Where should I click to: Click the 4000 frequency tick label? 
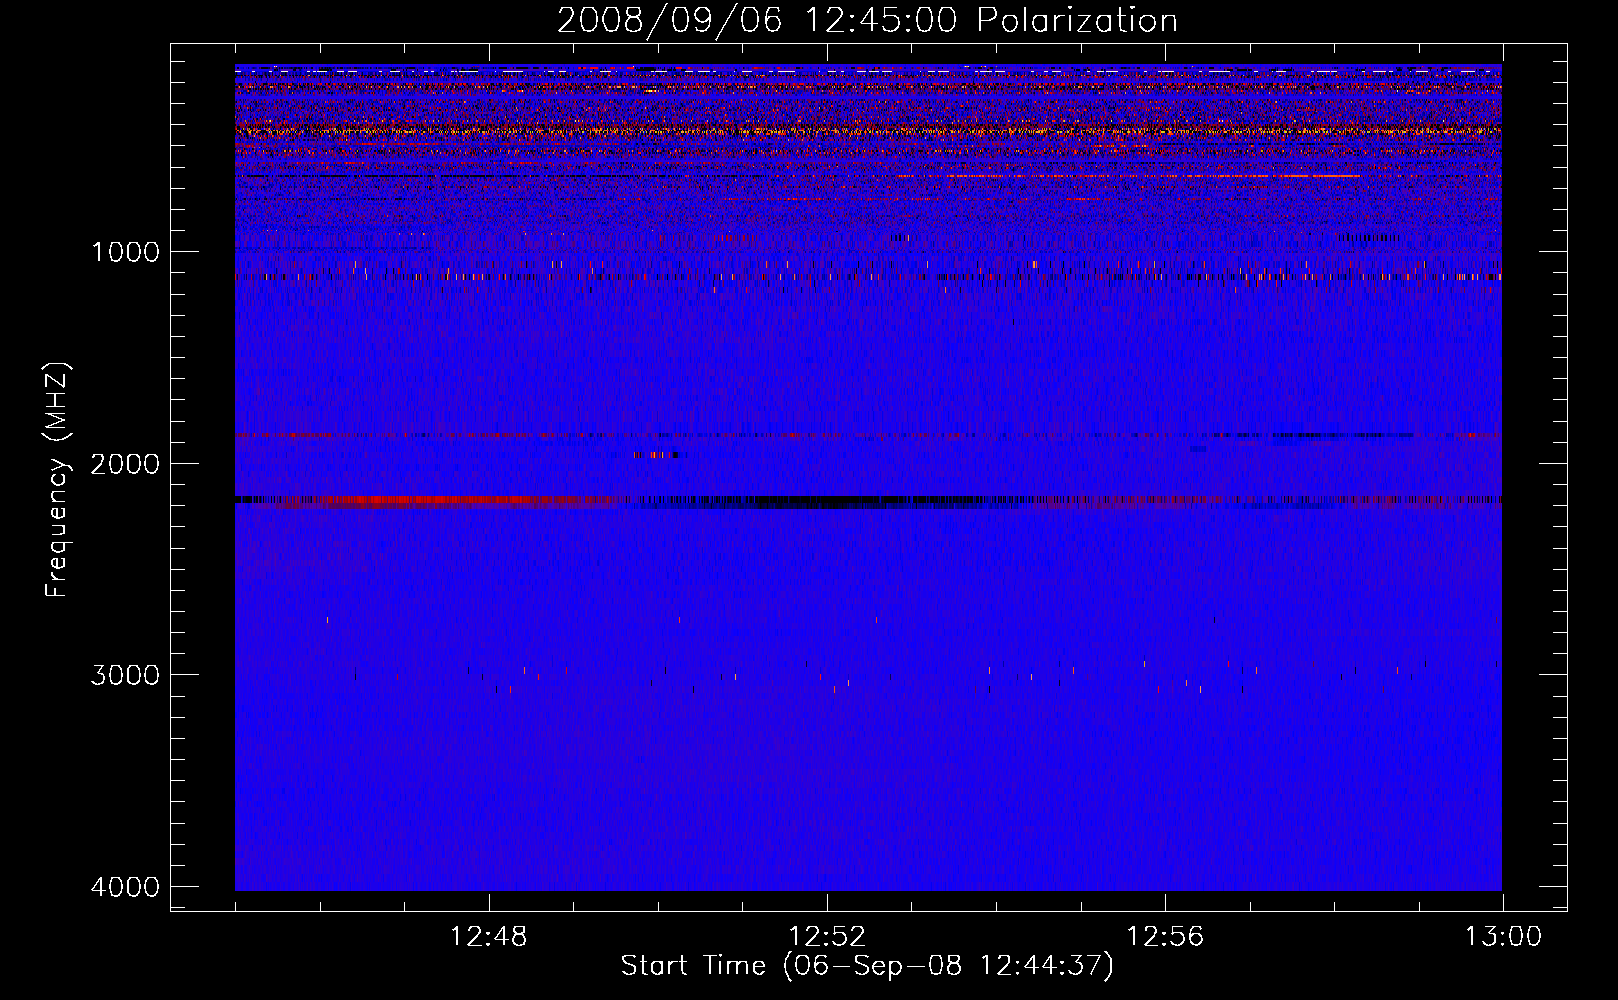(x=125, y=887)
